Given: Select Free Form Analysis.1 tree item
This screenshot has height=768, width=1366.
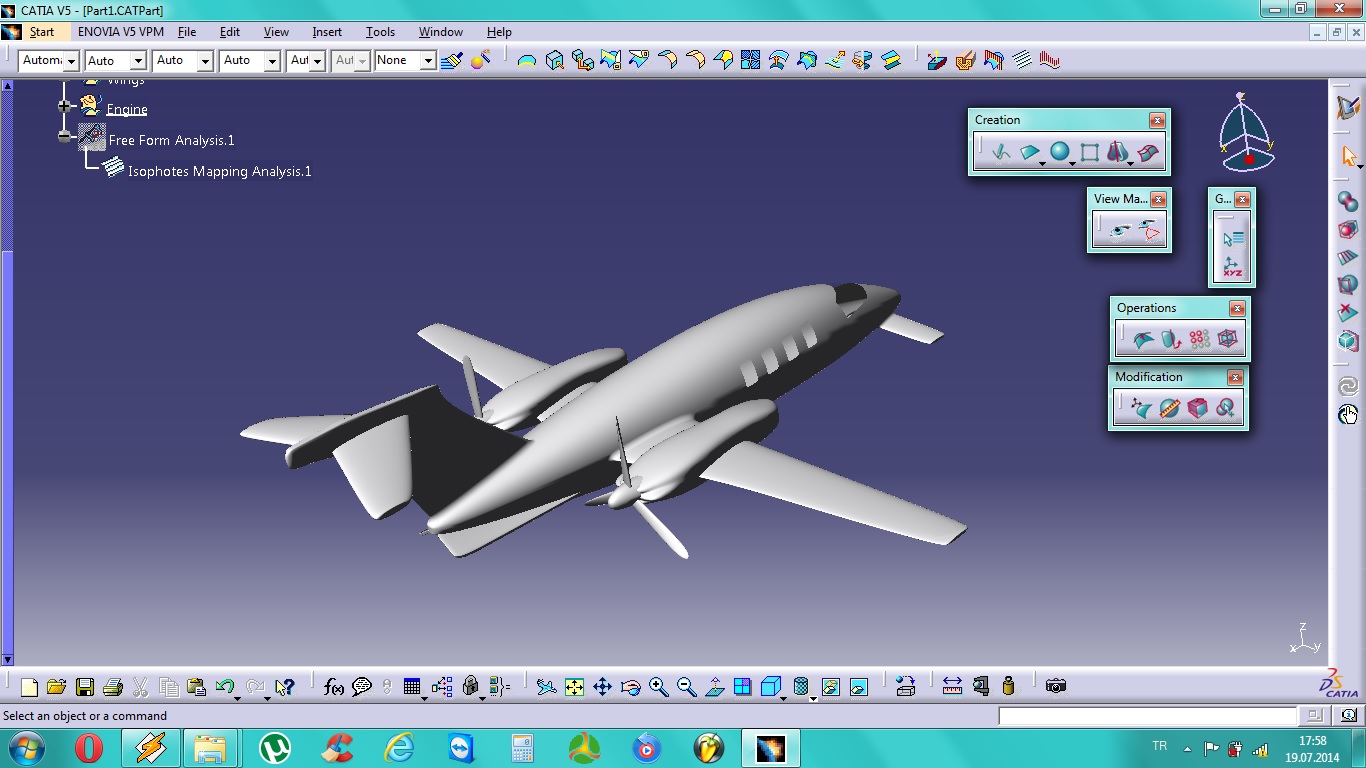Looking at the screenshot, I should (x=172, y=140).
